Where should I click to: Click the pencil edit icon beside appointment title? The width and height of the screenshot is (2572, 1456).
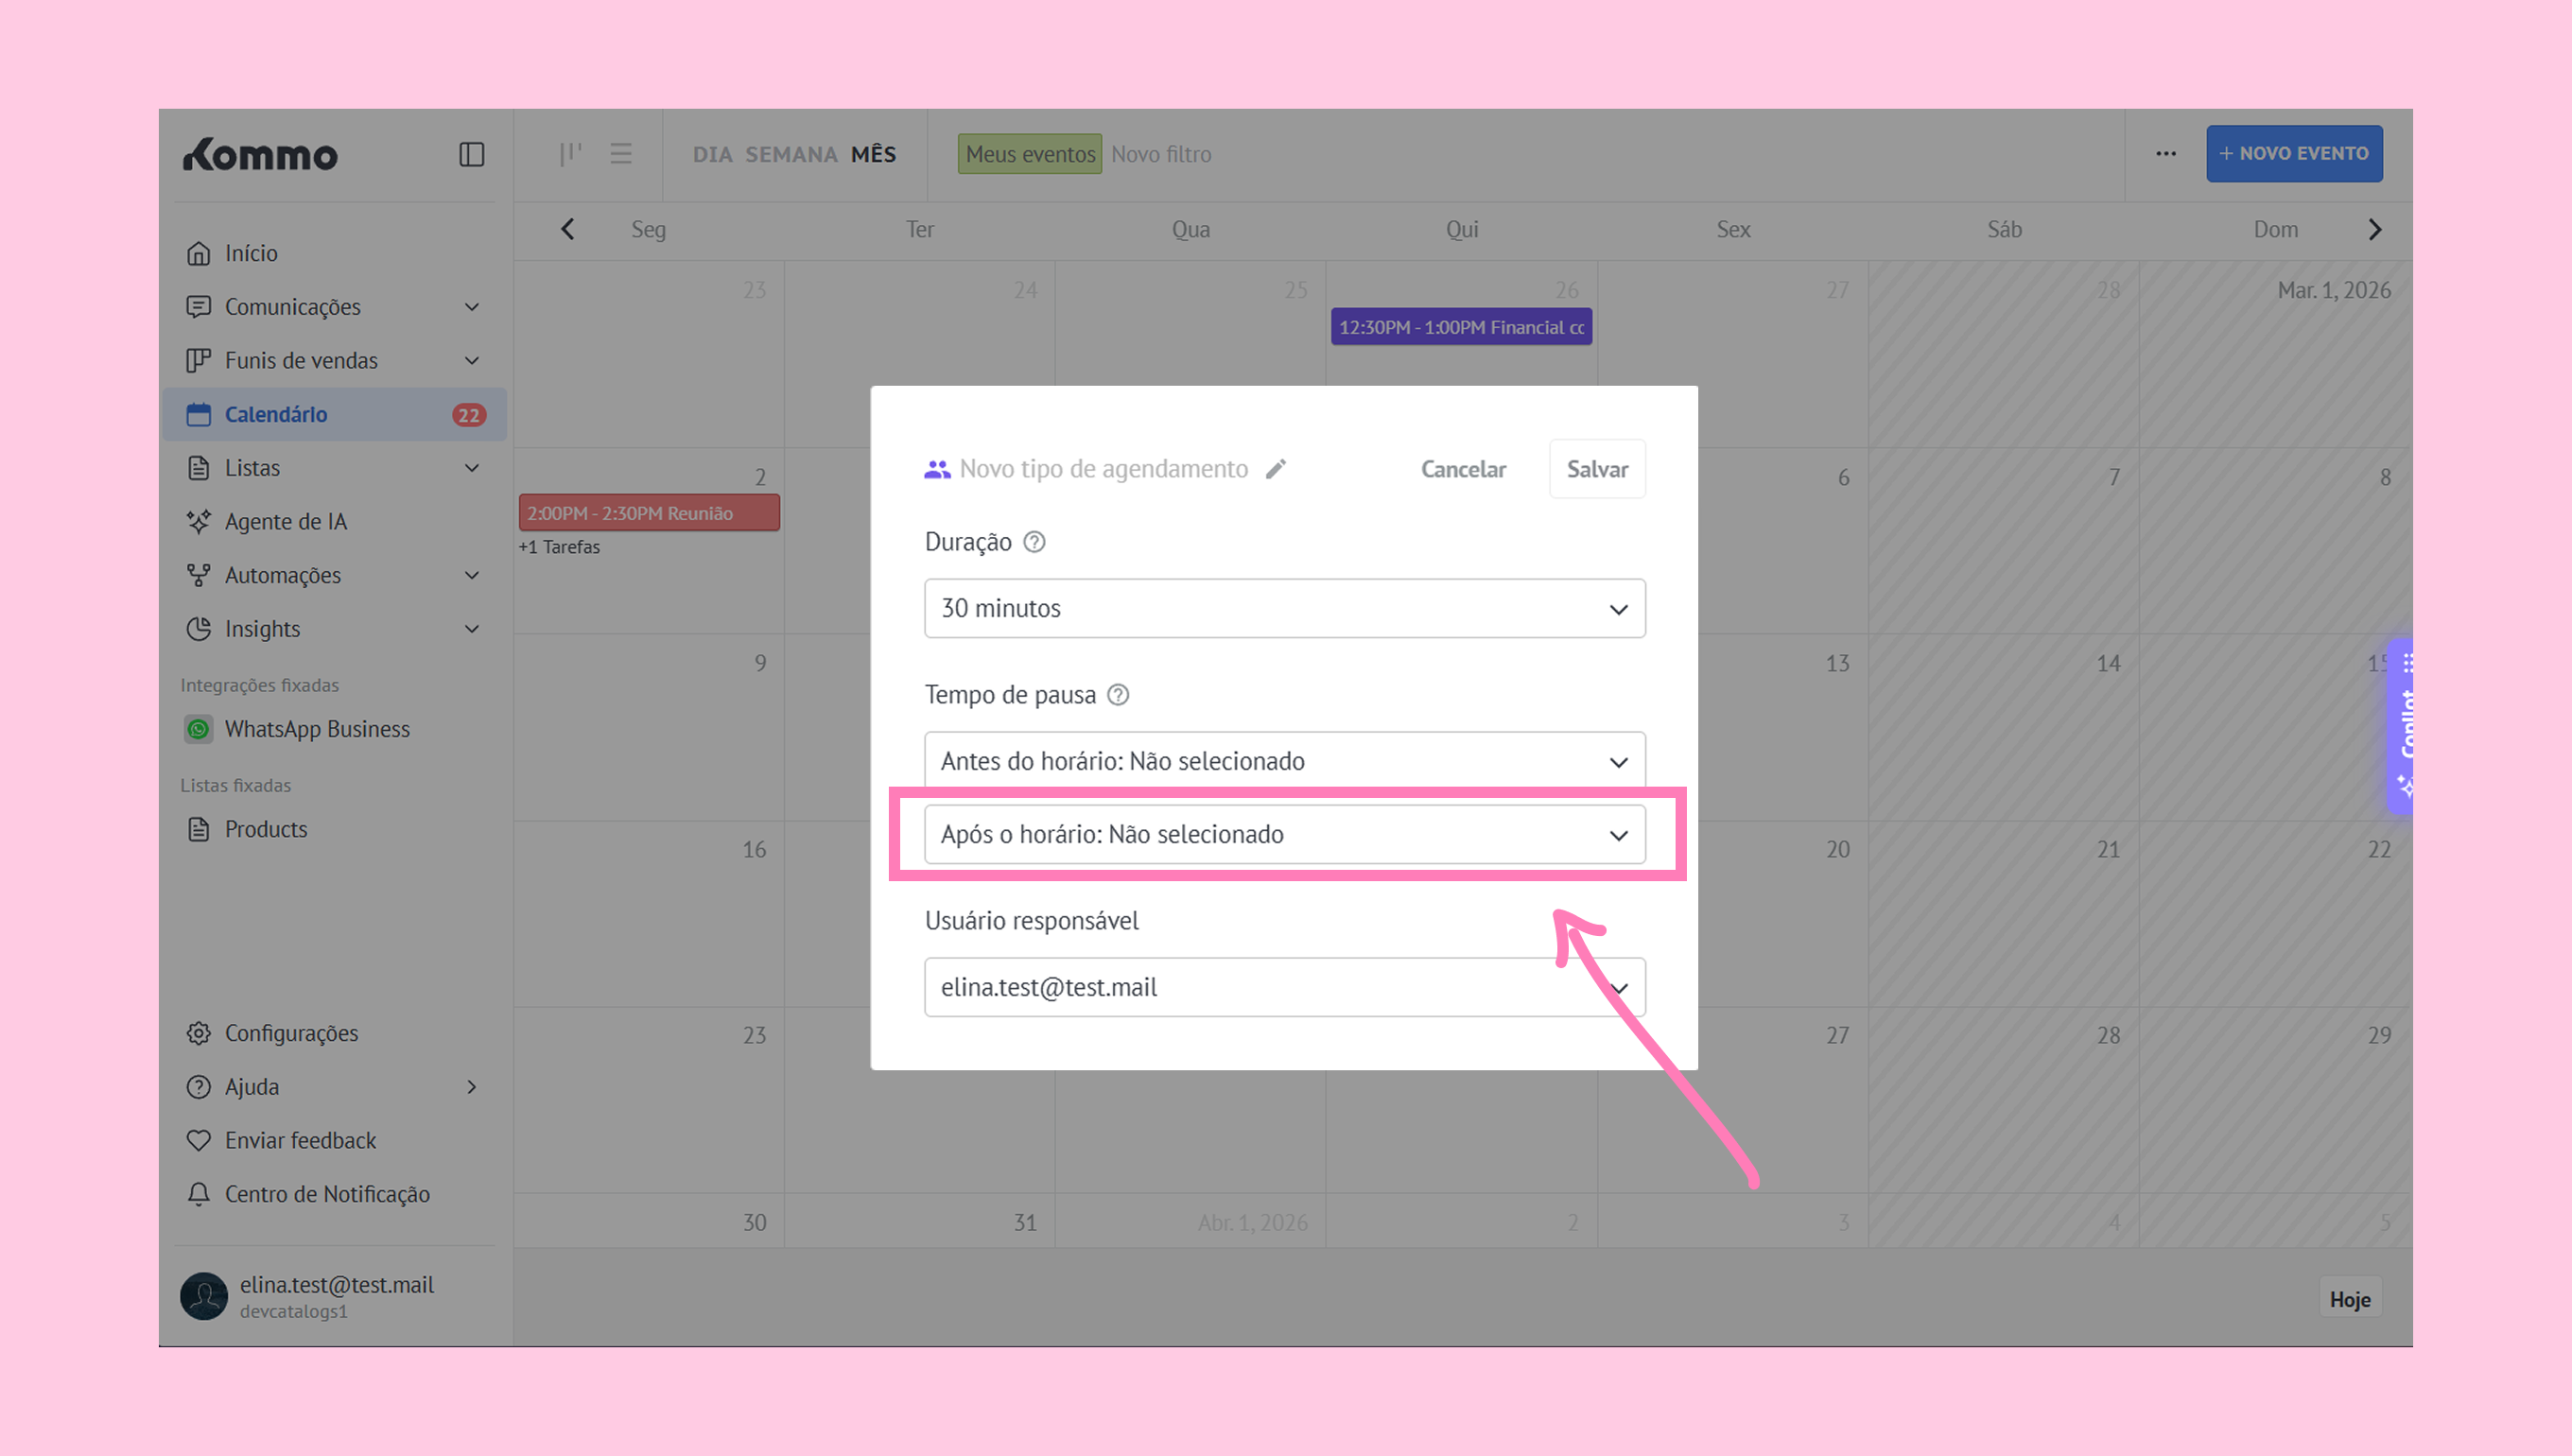(x=1275, y=469)
